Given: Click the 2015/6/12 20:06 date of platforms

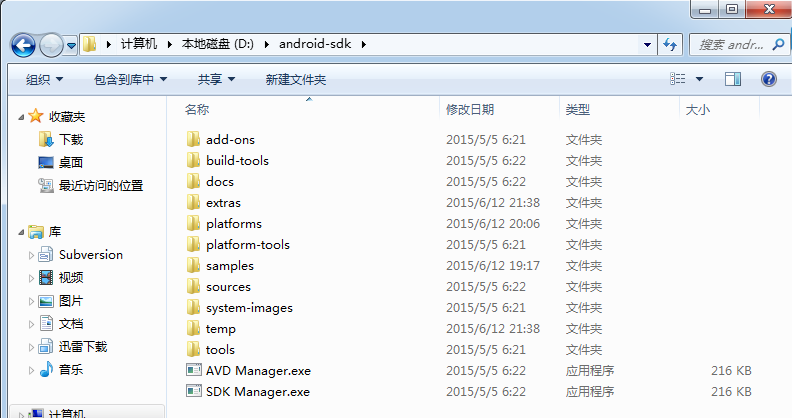Looking at the screenshot, I should (x=493, y=224).
